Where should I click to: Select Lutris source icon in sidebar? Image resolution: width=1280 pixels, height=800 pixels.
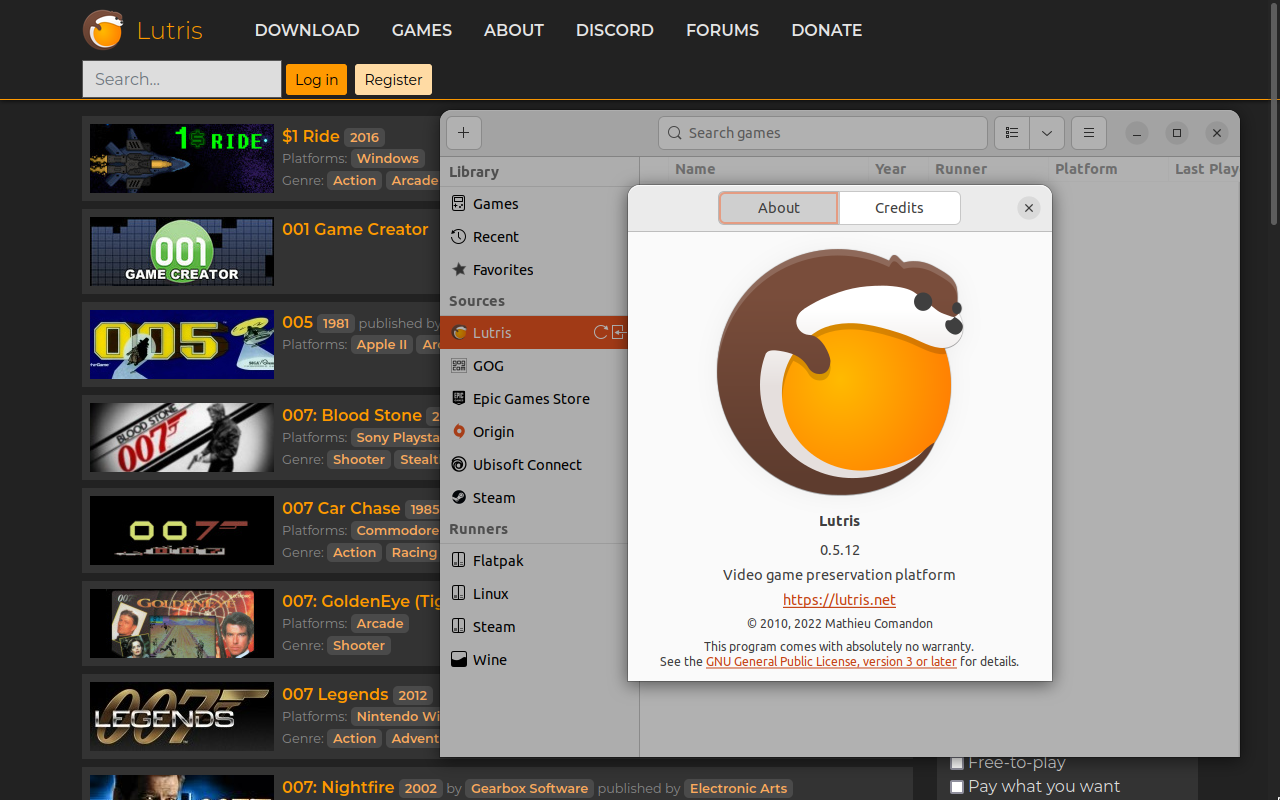pos(459,333)
